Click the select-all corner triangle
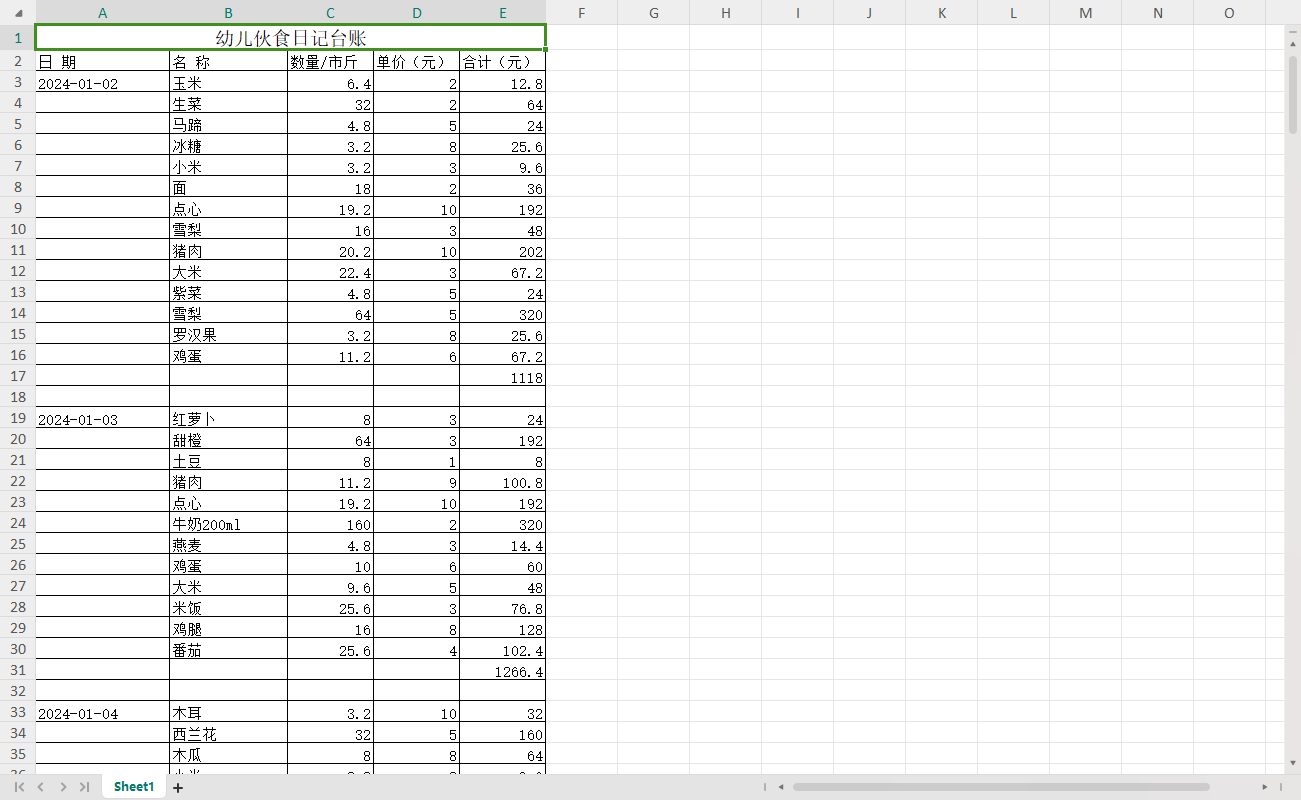The width and height of the screenshot is (1301, 800). [x=18, y=13]
